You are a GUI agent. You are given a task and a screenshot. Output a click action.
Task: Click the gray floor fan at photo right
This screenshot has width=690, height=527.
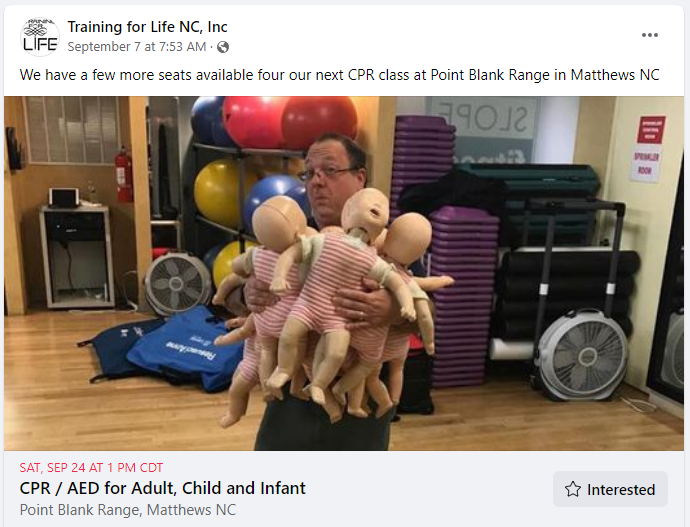pyautogui.click(x=583, y=354)
